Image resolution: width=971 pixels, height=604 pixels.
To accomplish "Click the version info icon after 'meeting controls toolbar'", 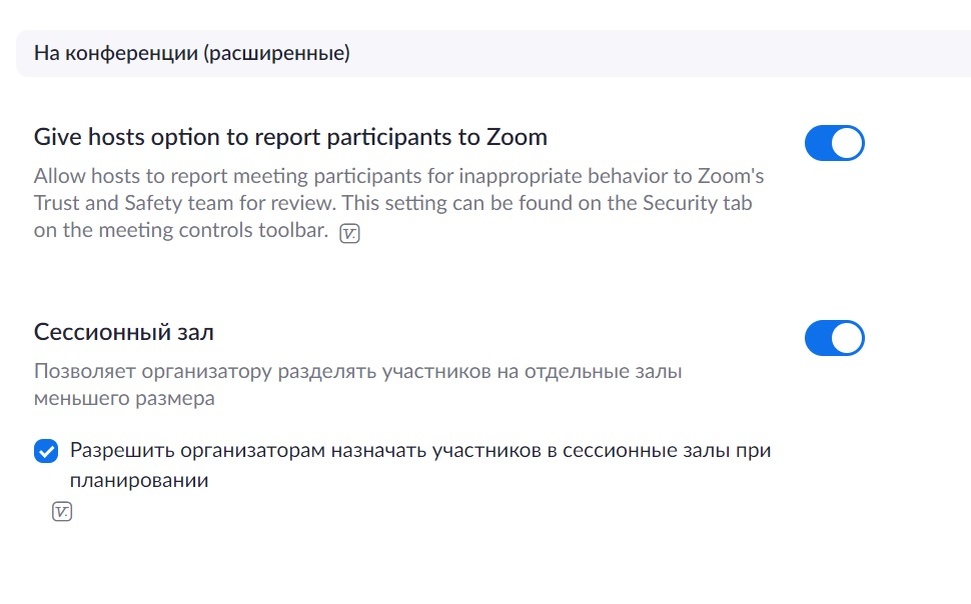I will click(350, 233).
